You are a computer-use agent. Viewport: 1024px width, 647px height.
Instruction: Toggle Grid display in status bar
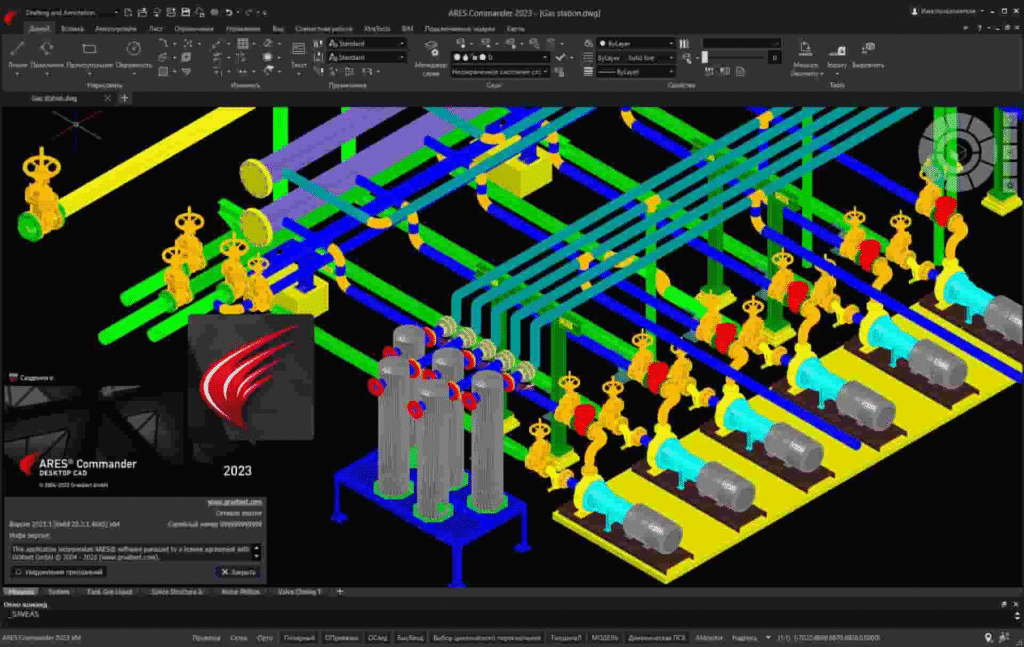pyautogui.click(x=238, y=637)
